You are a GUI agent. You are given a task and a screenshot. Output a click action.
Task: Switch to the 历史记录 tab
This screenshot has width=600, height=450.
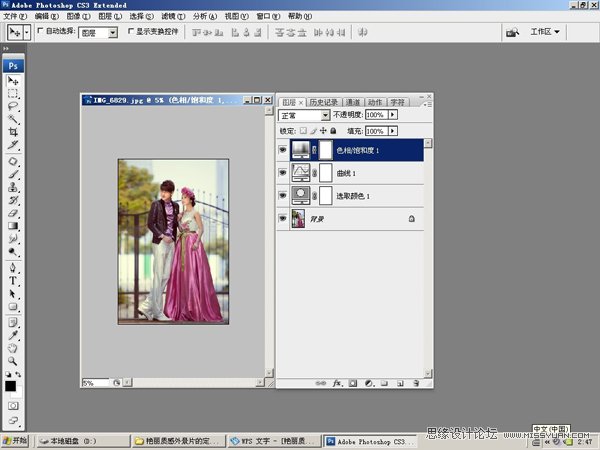[323, 102]
